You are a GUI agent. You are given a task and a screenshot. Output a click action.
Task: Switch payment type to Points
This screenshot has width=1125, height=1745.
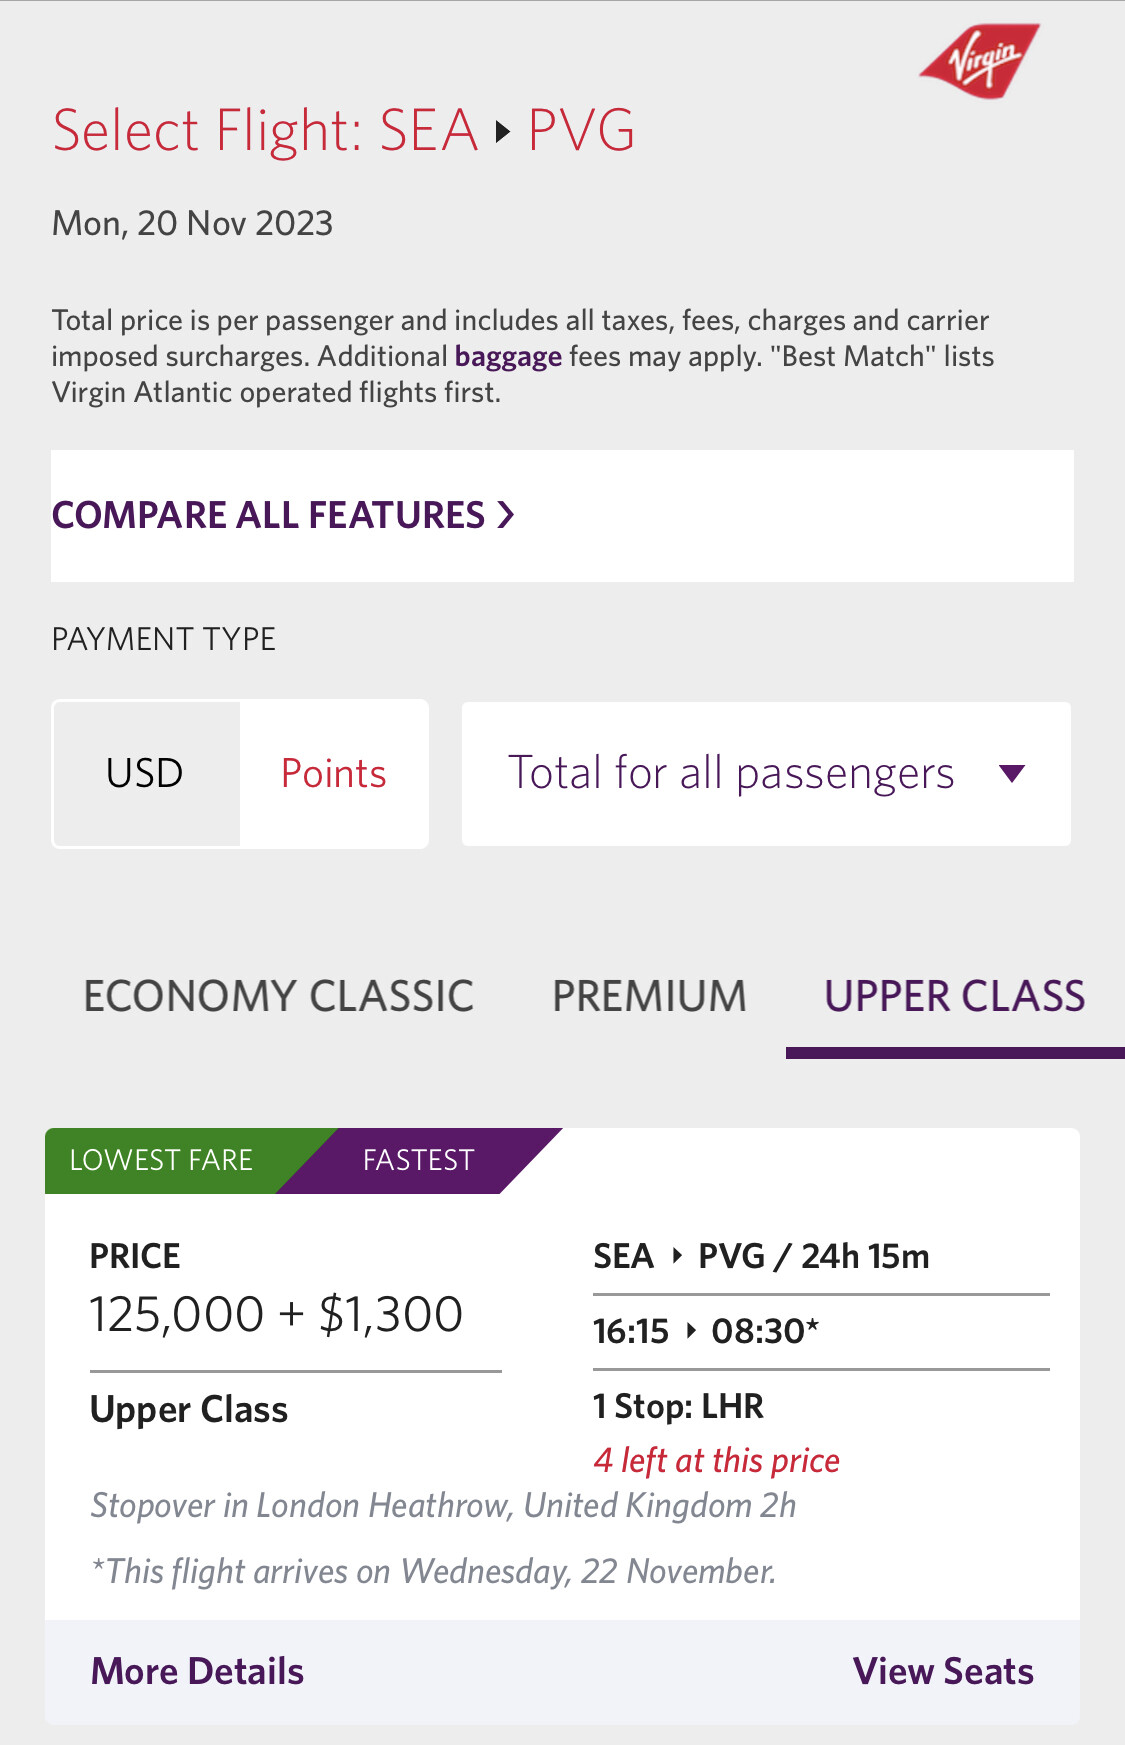(334, 774)
